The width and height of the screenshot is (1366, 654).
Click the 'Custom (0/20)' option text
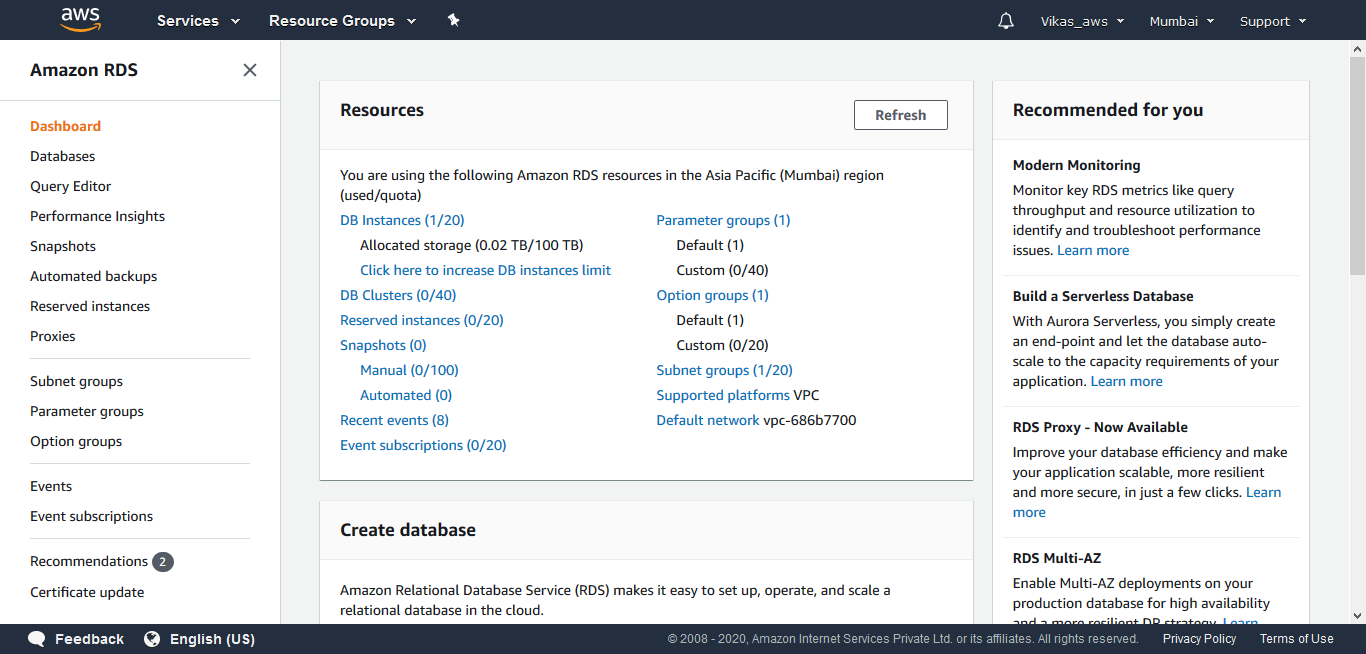tap(722, 345)
